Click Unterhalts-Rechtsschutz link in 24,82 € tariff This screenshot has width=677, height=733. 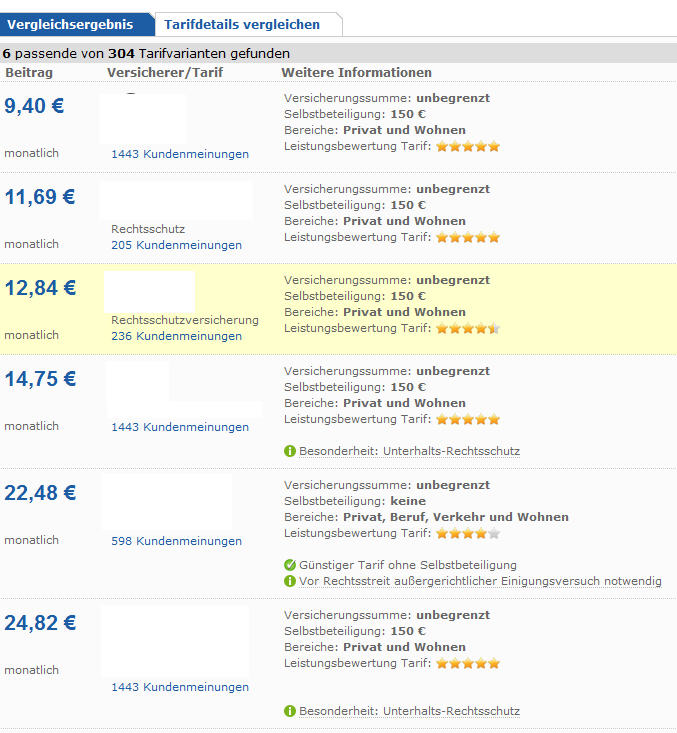point(451,711)
